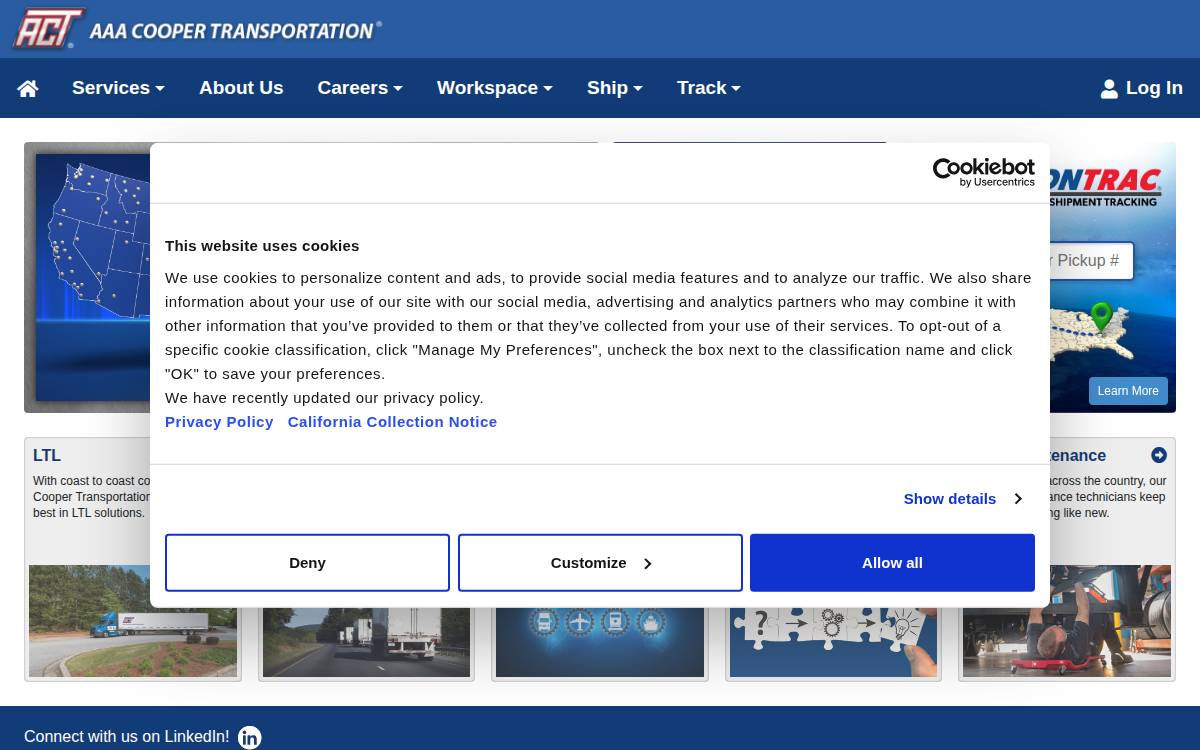Open the LinkedIn icon in the footer
Image resolution: width=1200 pixels, height=750 pixels.
[250, 737]
